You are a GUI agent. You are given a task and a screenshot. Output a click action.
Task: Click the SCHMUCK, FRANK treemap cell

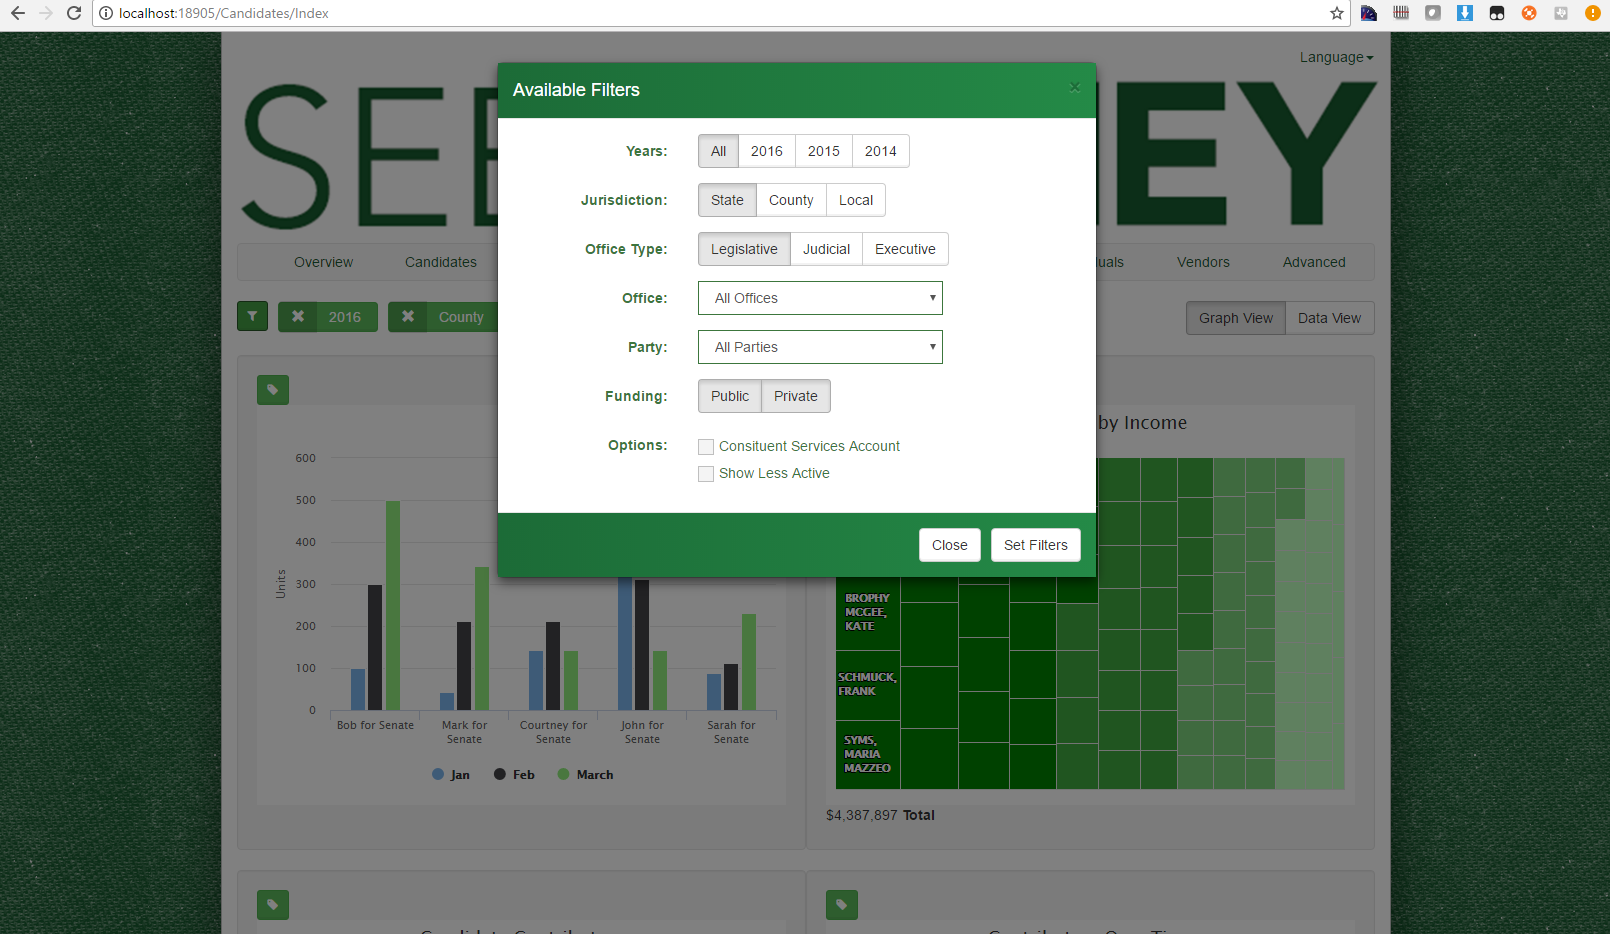867,685
